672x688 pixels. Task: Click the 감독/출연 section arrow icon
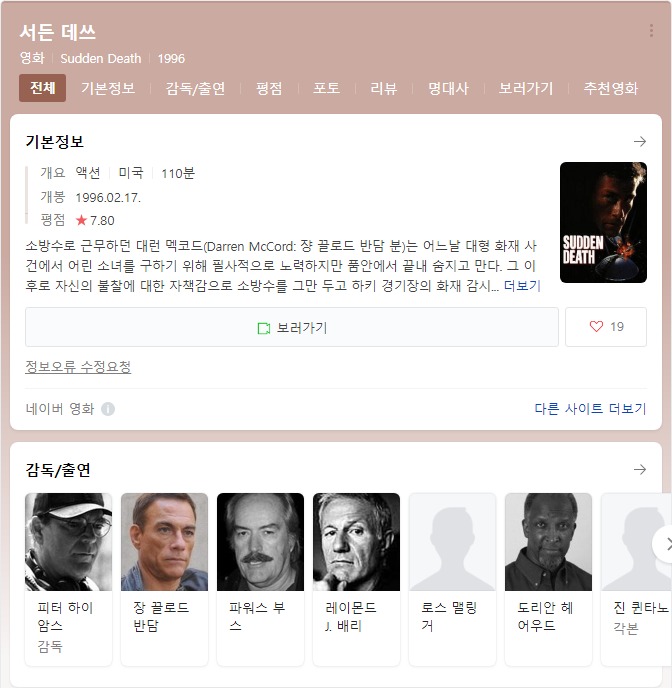pyautogui.click(x=640, y=469)
